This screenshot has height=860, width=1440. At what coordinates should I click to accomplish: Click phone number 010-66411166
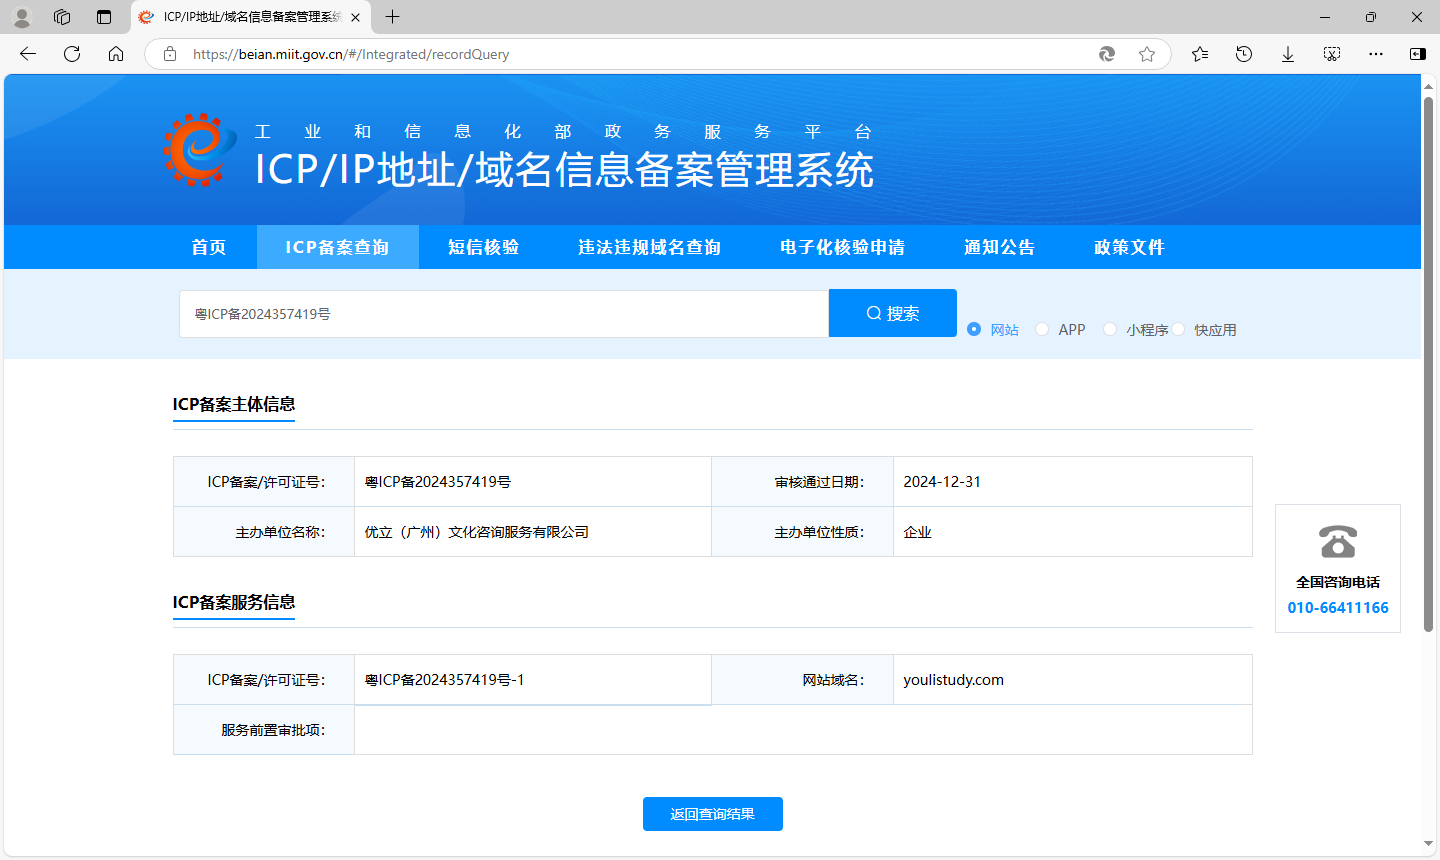coord(1338,608)
